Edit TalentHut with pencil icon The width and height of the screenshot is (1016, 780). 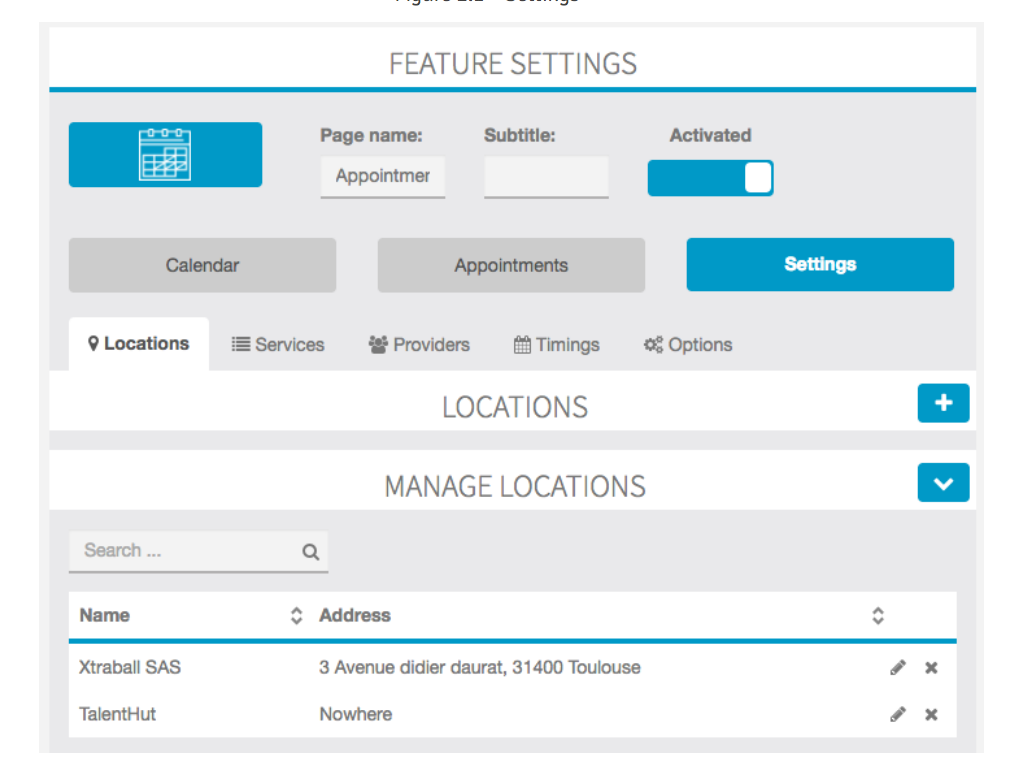(x=897, y=715)
